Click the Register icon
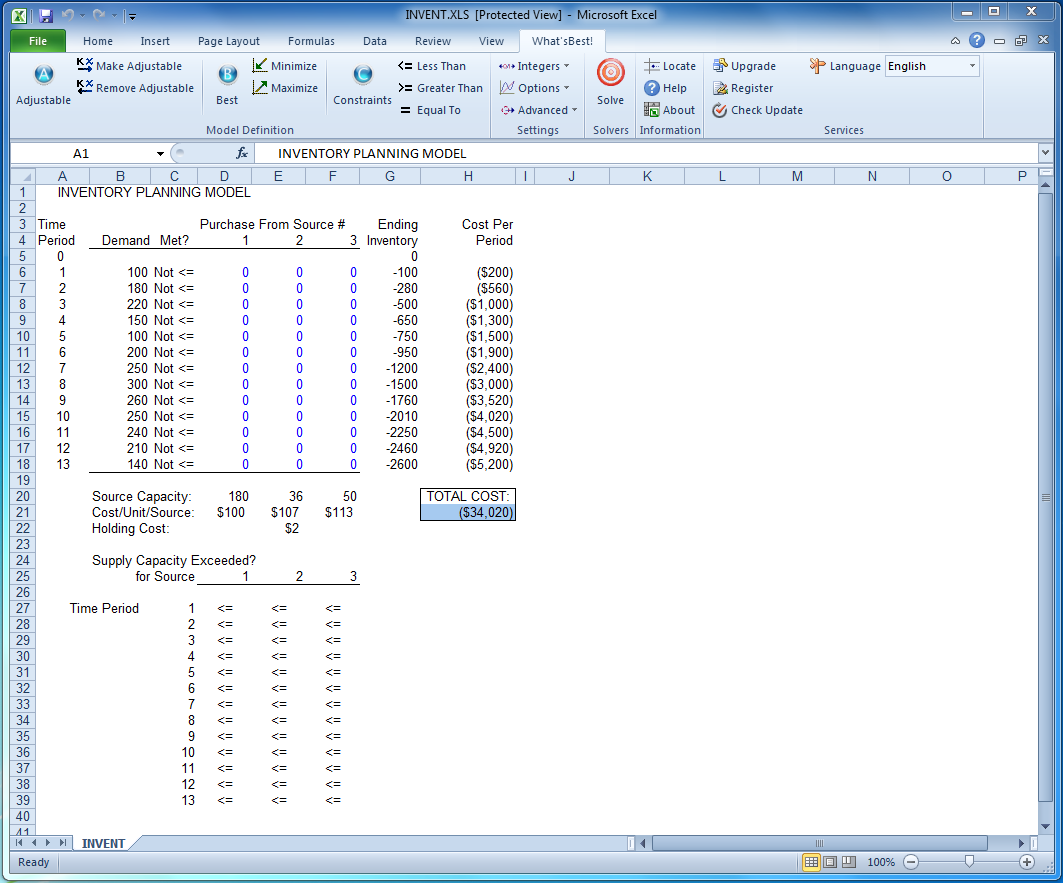Image resolution: width=1063 pixels, height=883 pixels. [x=720, y=88]
